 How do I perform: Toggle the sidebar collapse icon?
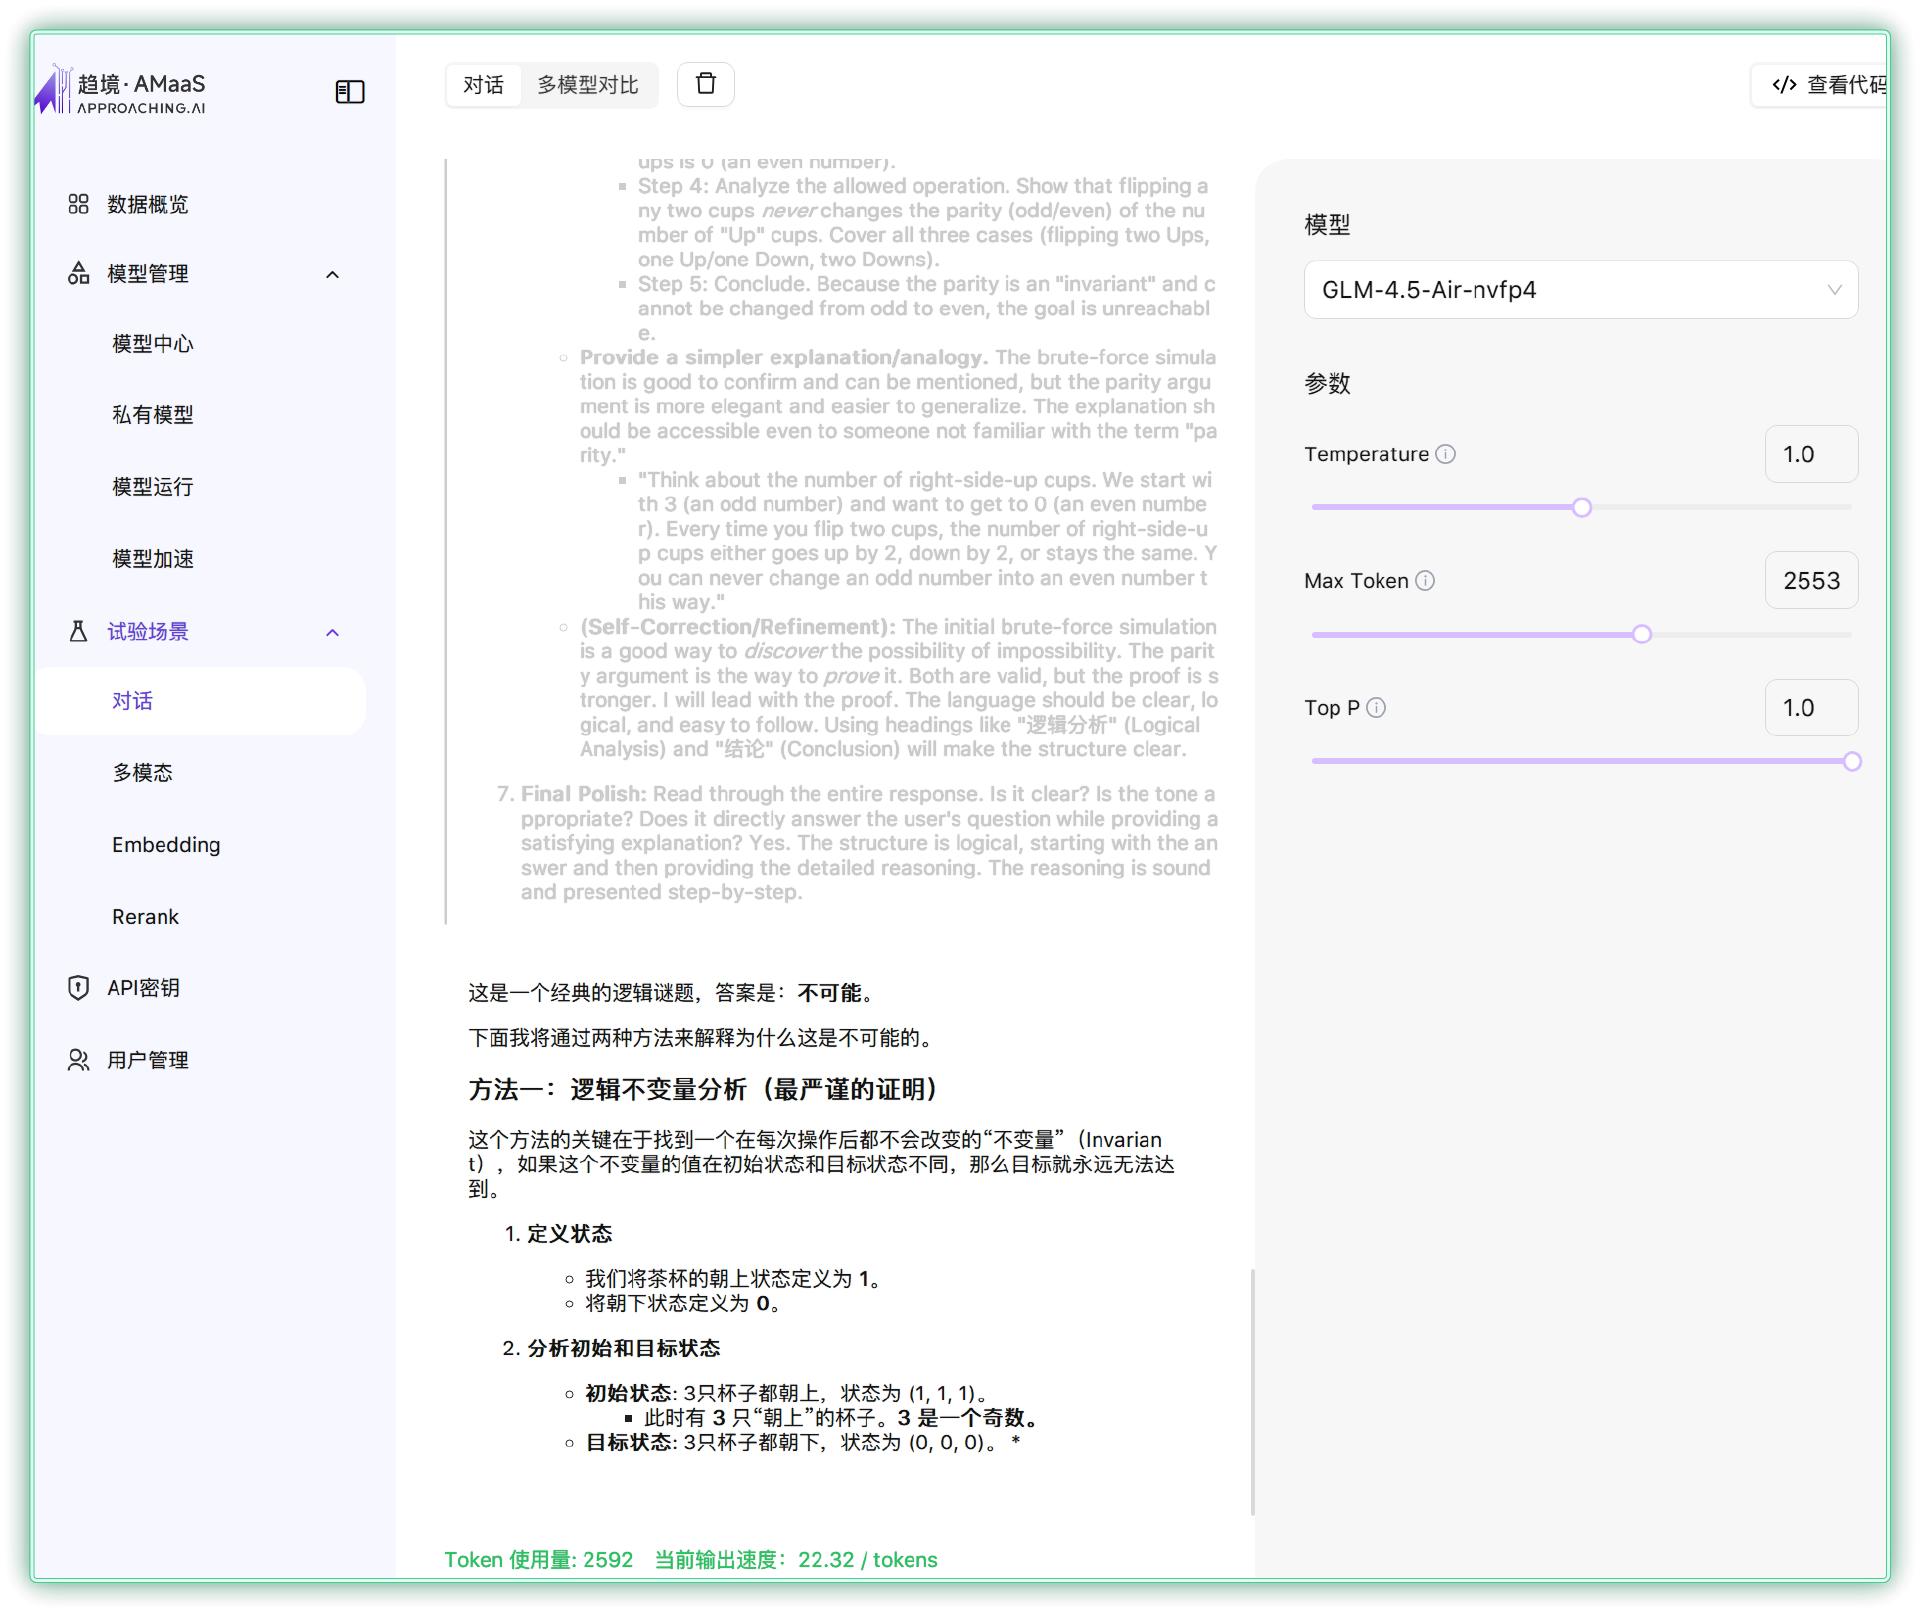349,92
